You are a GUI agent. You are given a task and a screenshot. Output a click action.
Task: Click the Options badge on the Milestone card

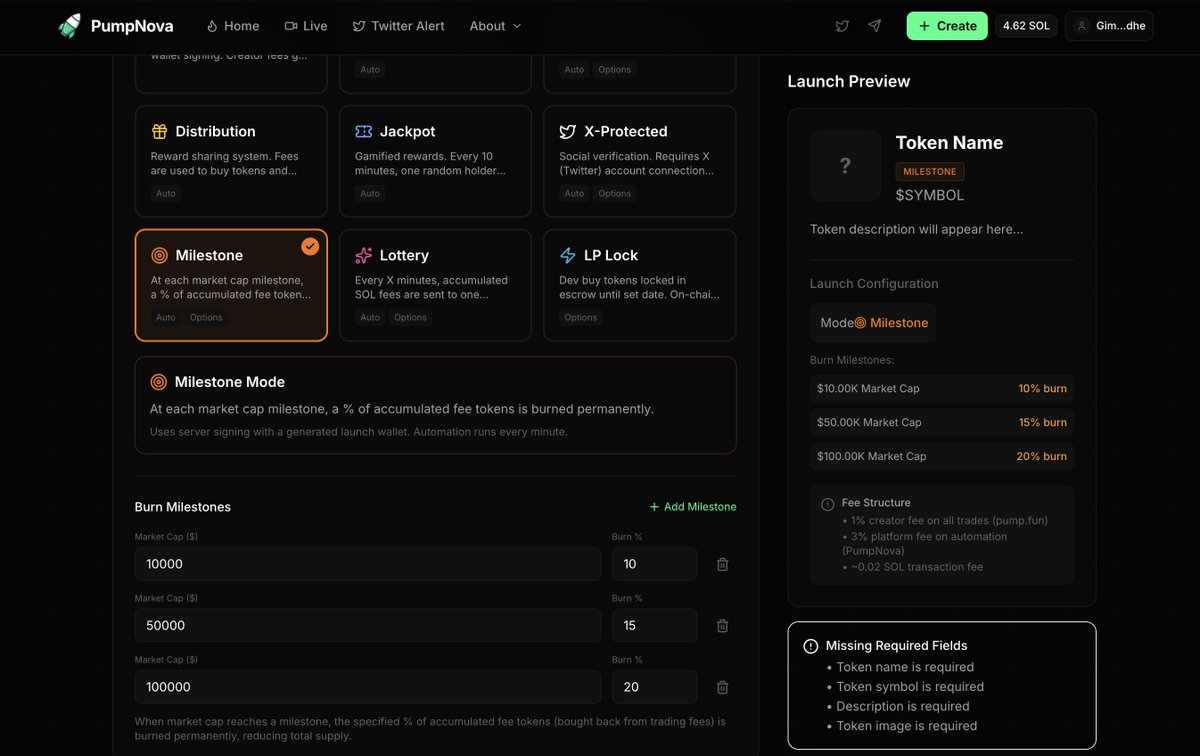click(206, 317)
